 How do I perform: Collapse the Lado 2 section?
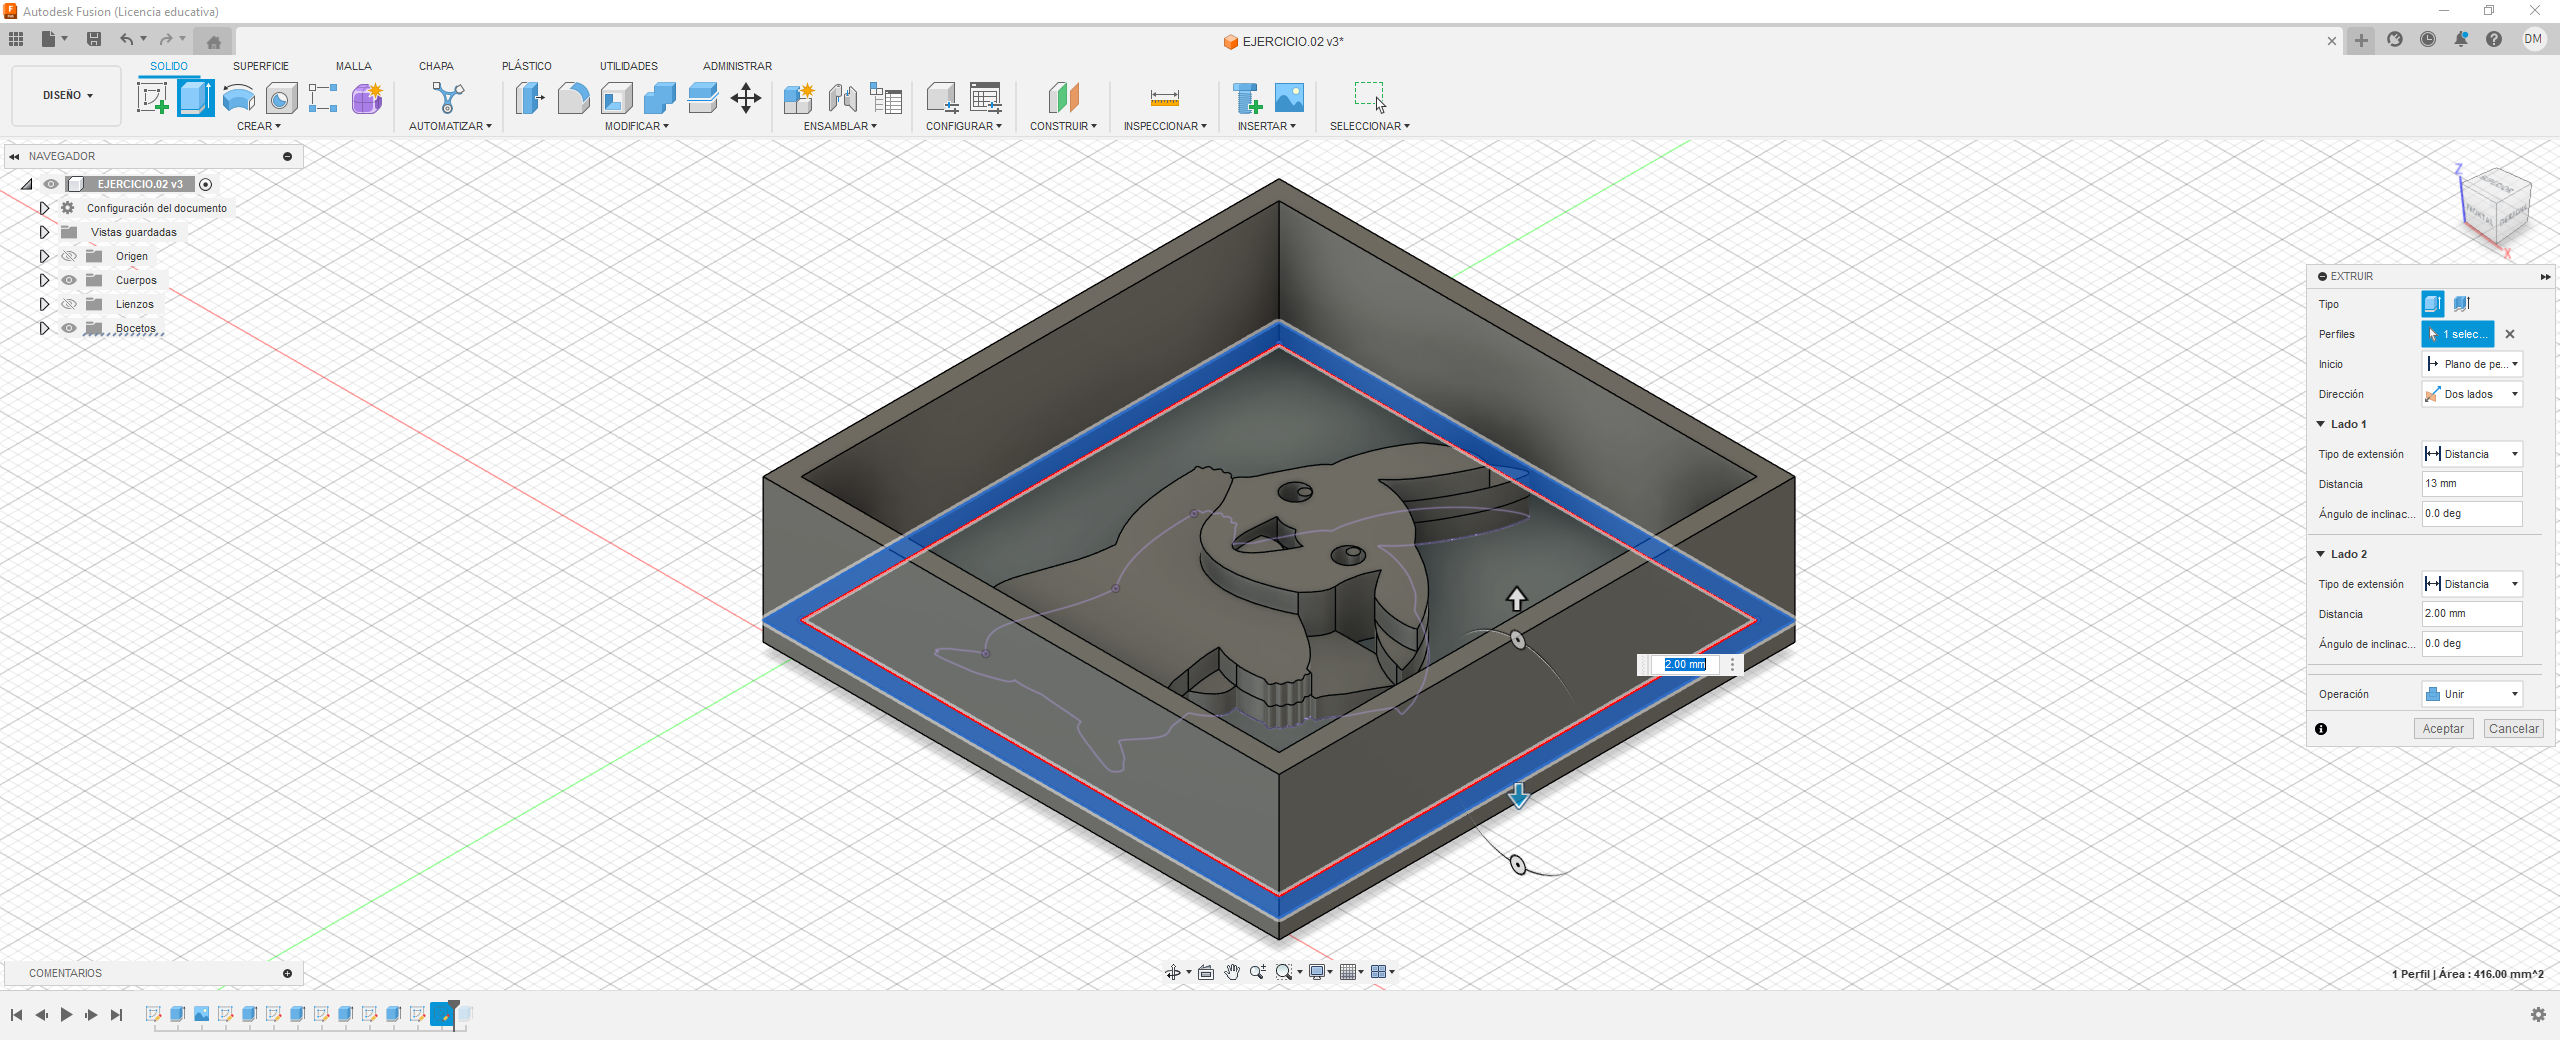[x=2321, y=554]
